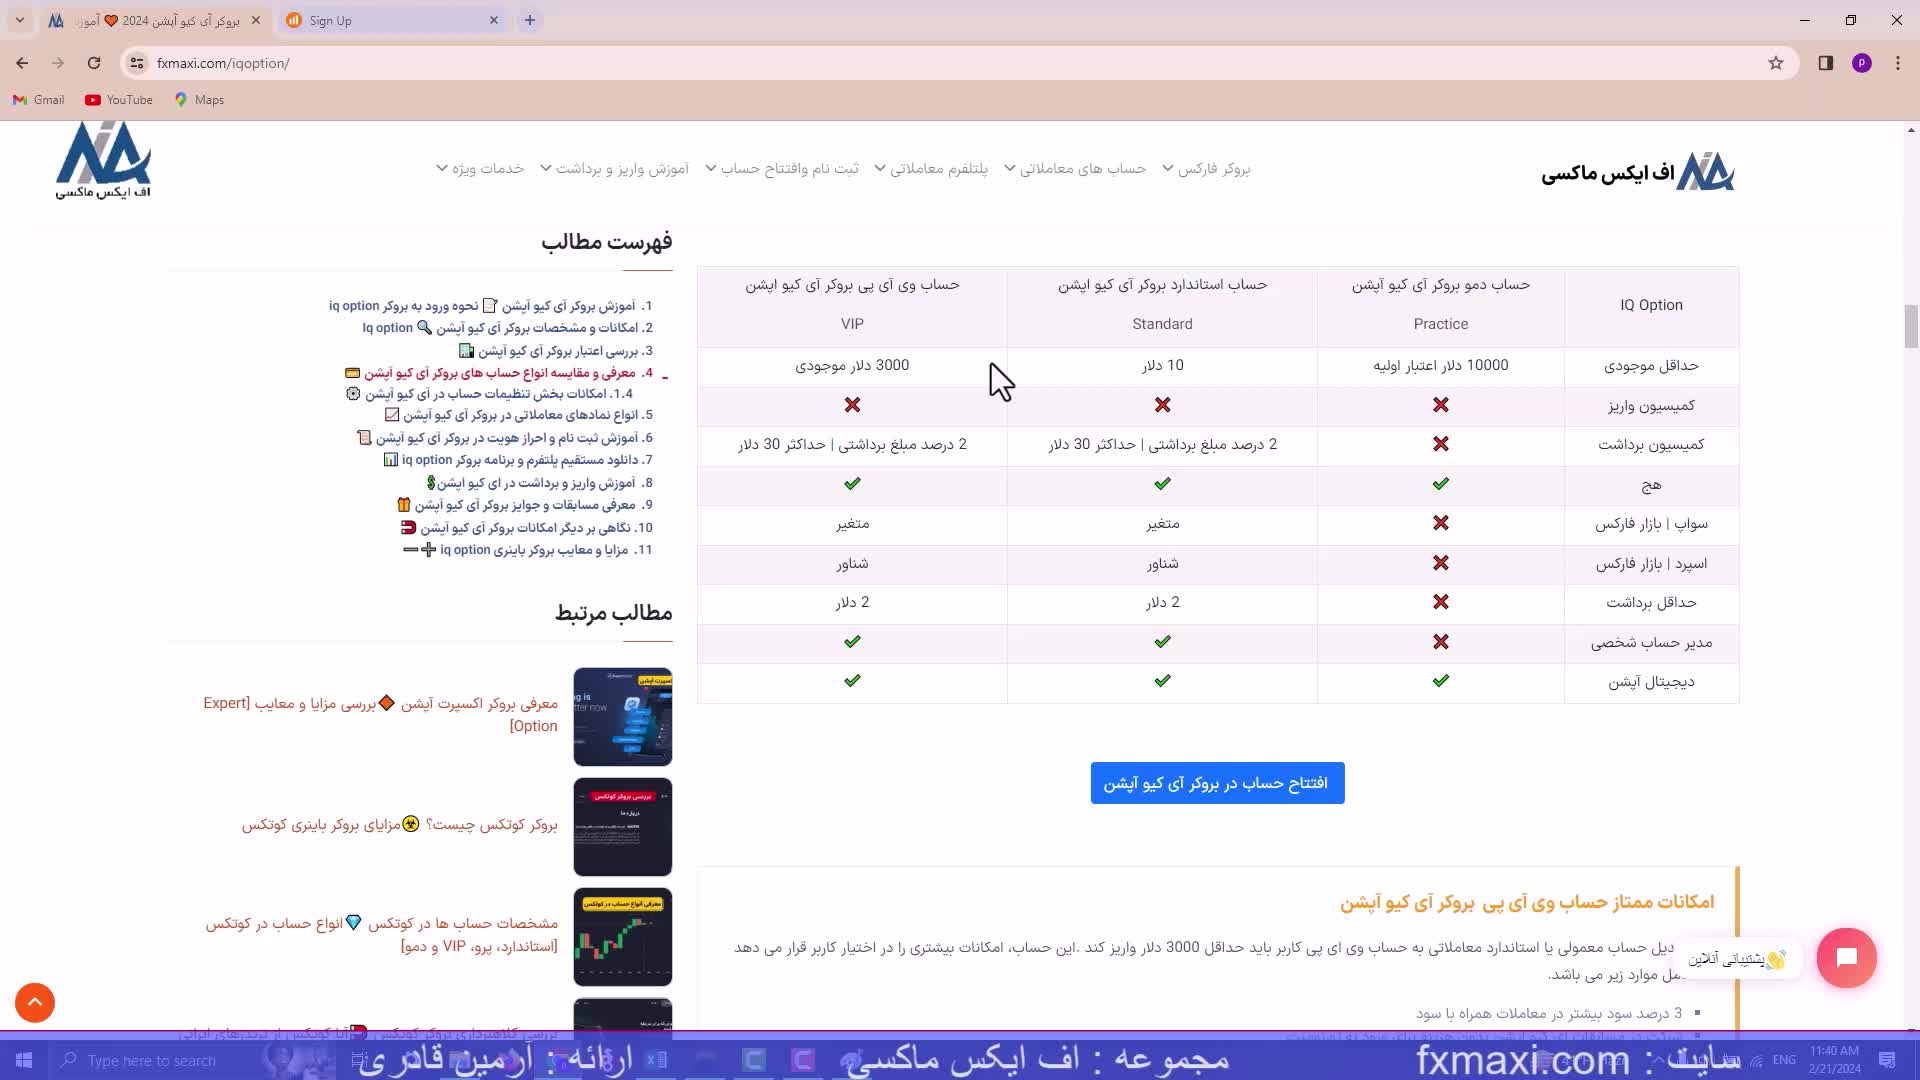Open the browser side panel icon
This screenshot has width=1920, height=1080.
(x=1824, y=62)
